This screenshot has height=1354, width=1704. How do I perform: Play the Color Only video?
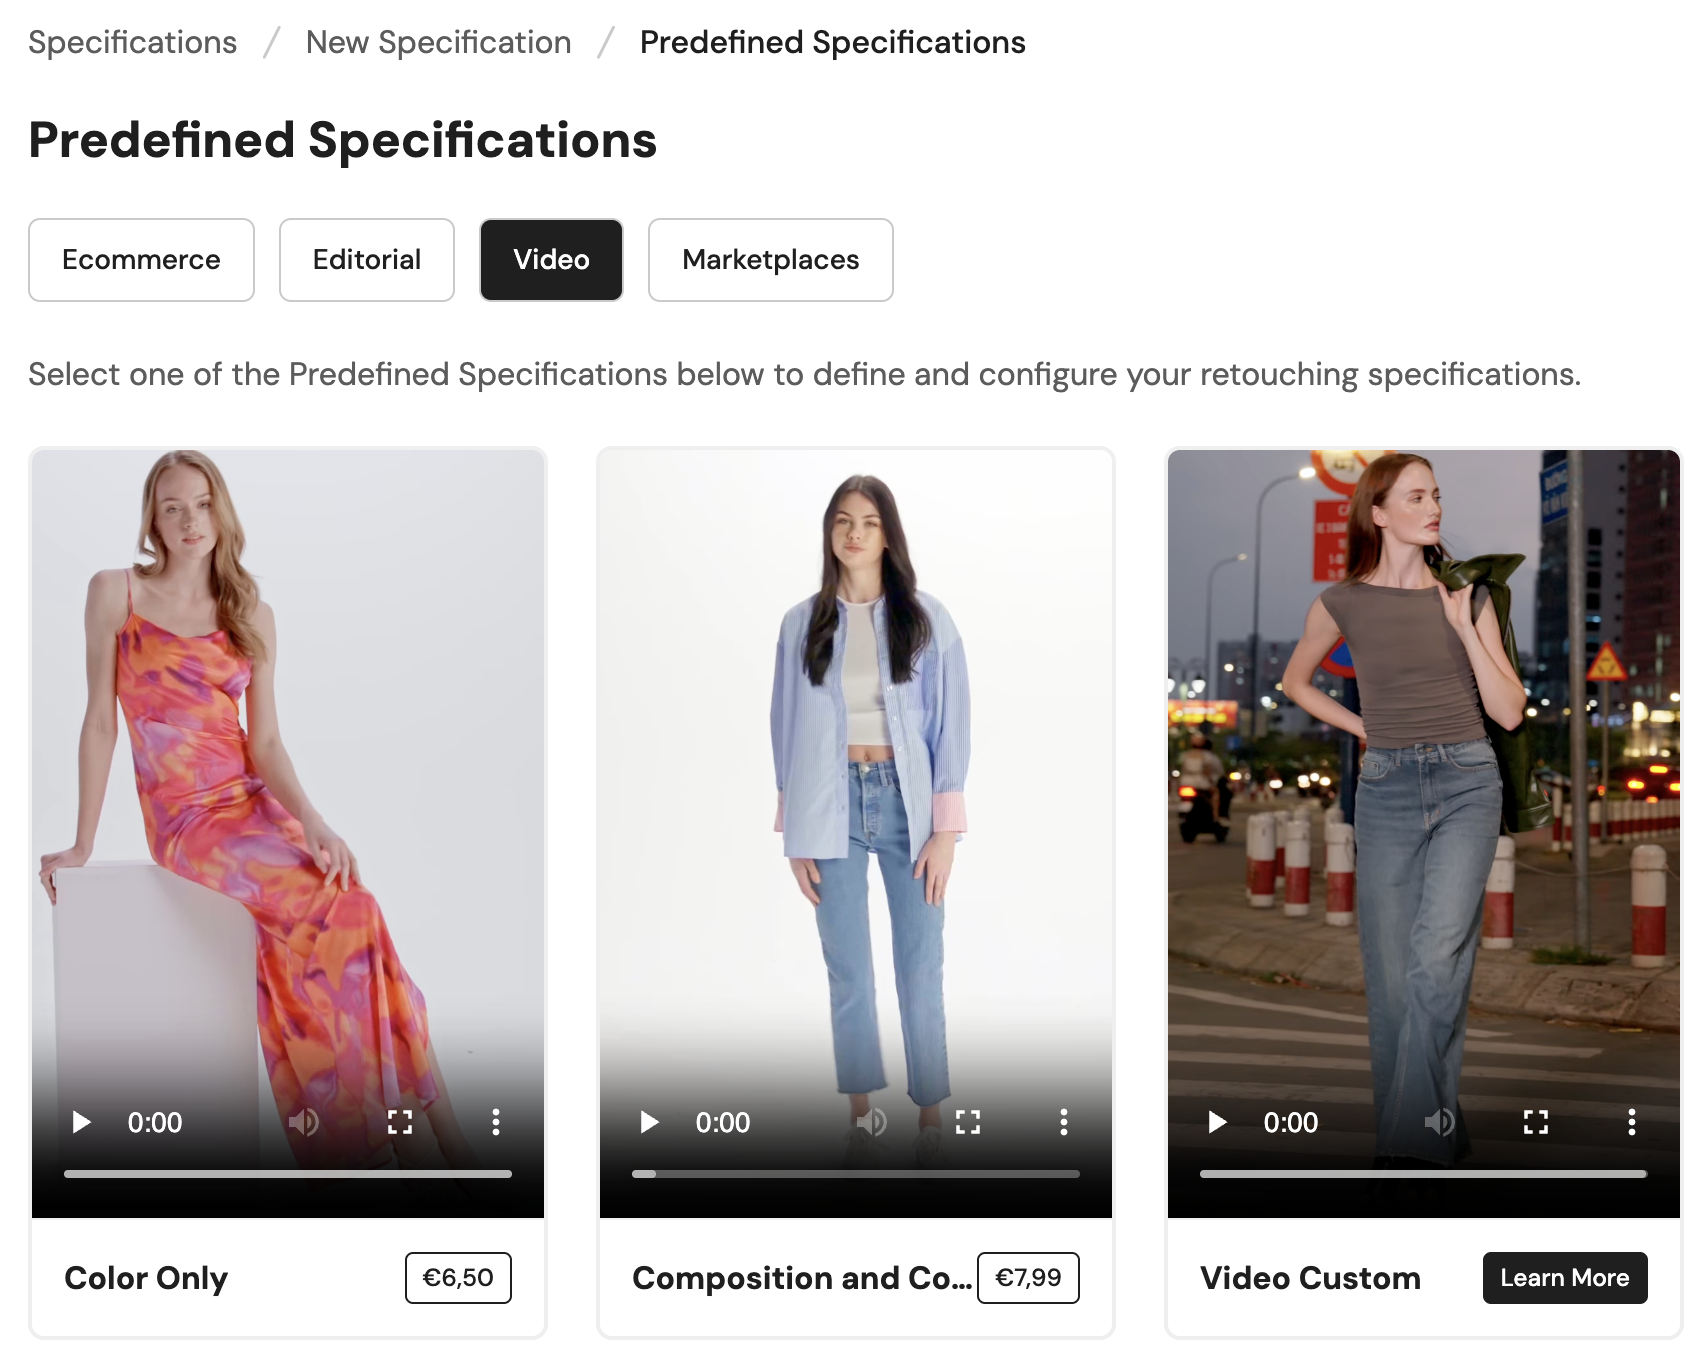point(82,1122)
